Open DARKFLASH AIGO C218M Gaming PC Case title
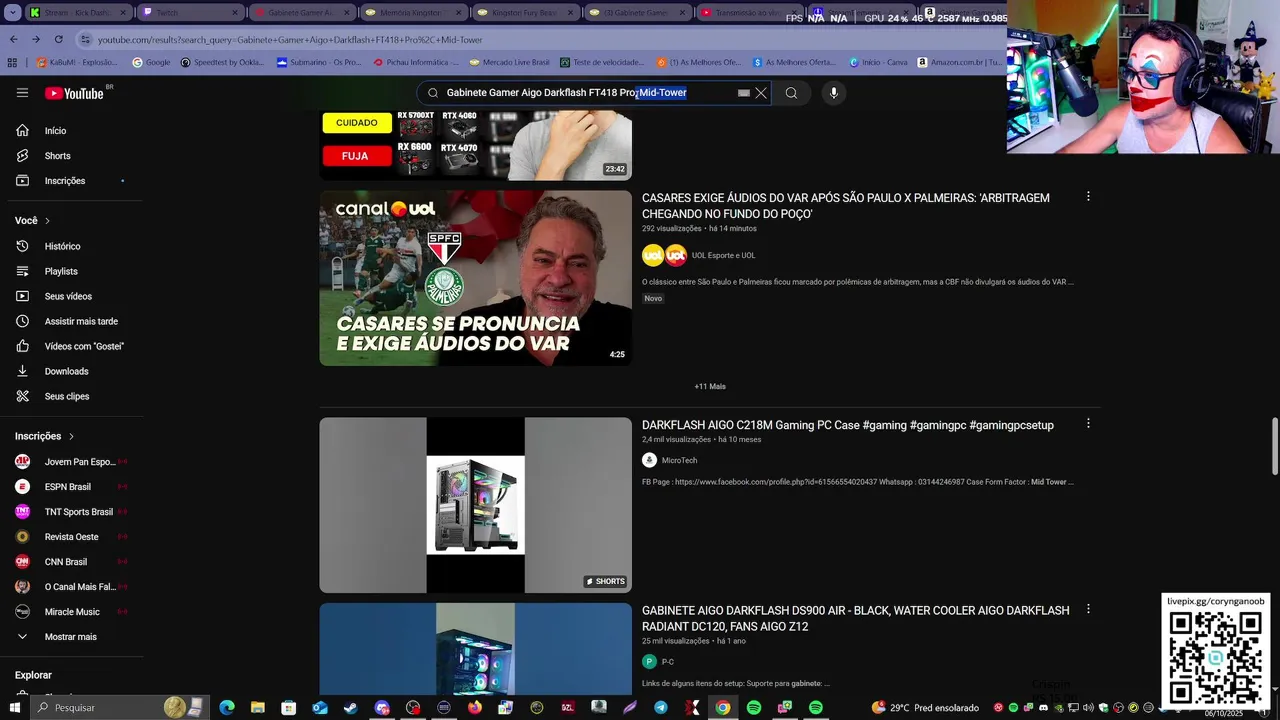Viewport: 1280px width, 720px height. (848, 425)
